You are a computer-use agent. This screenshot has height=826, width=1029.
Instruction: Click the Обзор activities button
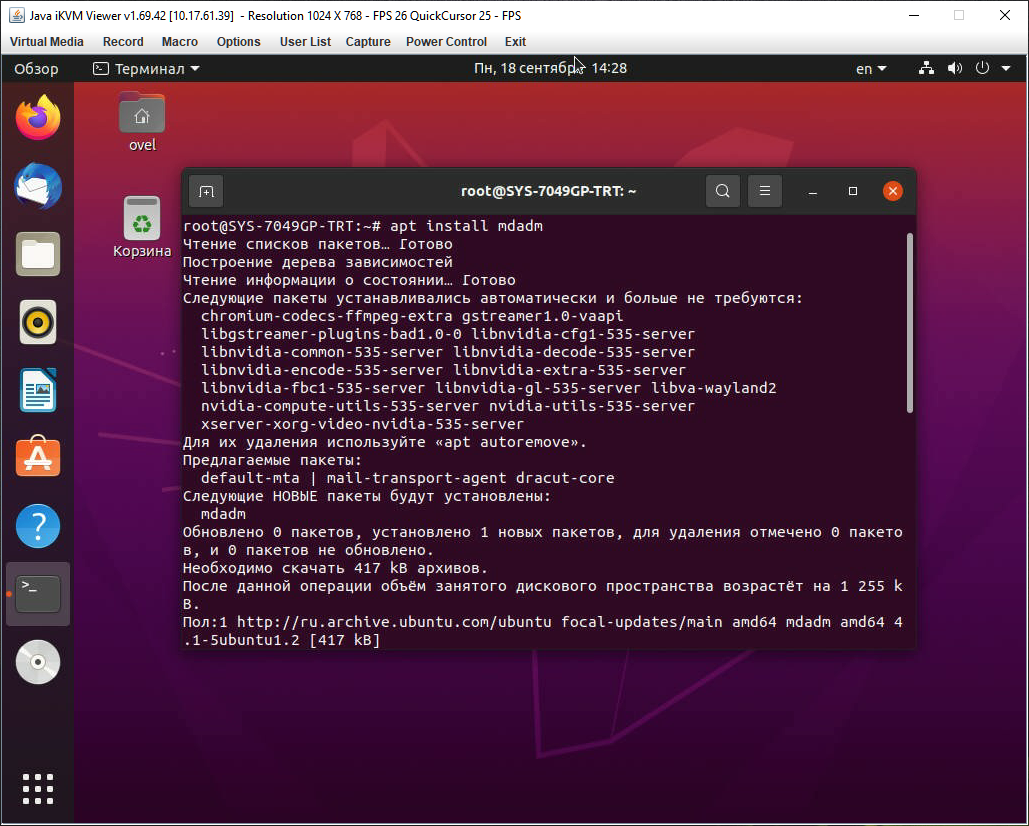tap(36, 68)
